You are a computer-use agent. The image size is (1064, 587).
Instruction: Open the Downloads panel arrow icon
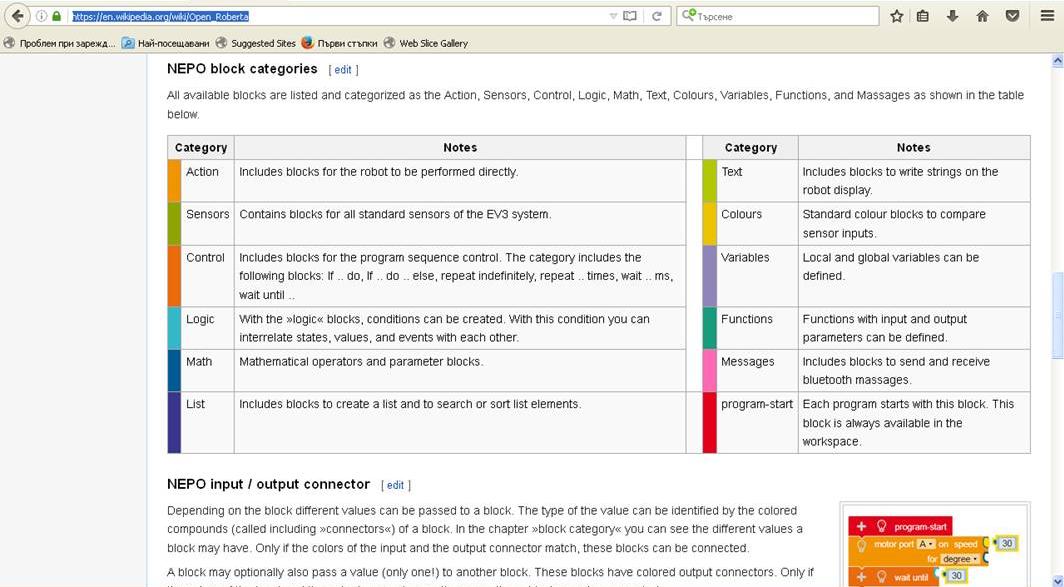click(952, 16)
